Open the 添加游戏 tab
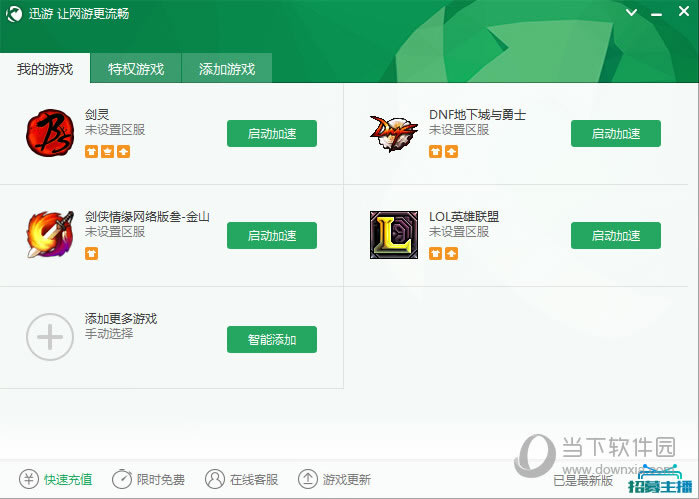 coord(227,68)
